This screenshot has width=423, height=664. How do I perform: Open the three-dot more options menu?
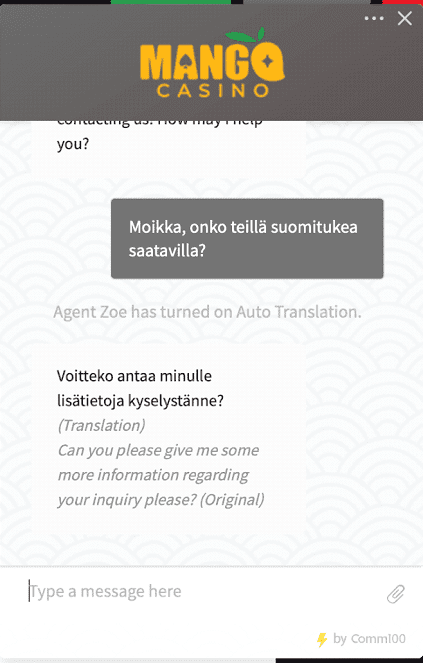pyautogui.click(x=374, y=18)
